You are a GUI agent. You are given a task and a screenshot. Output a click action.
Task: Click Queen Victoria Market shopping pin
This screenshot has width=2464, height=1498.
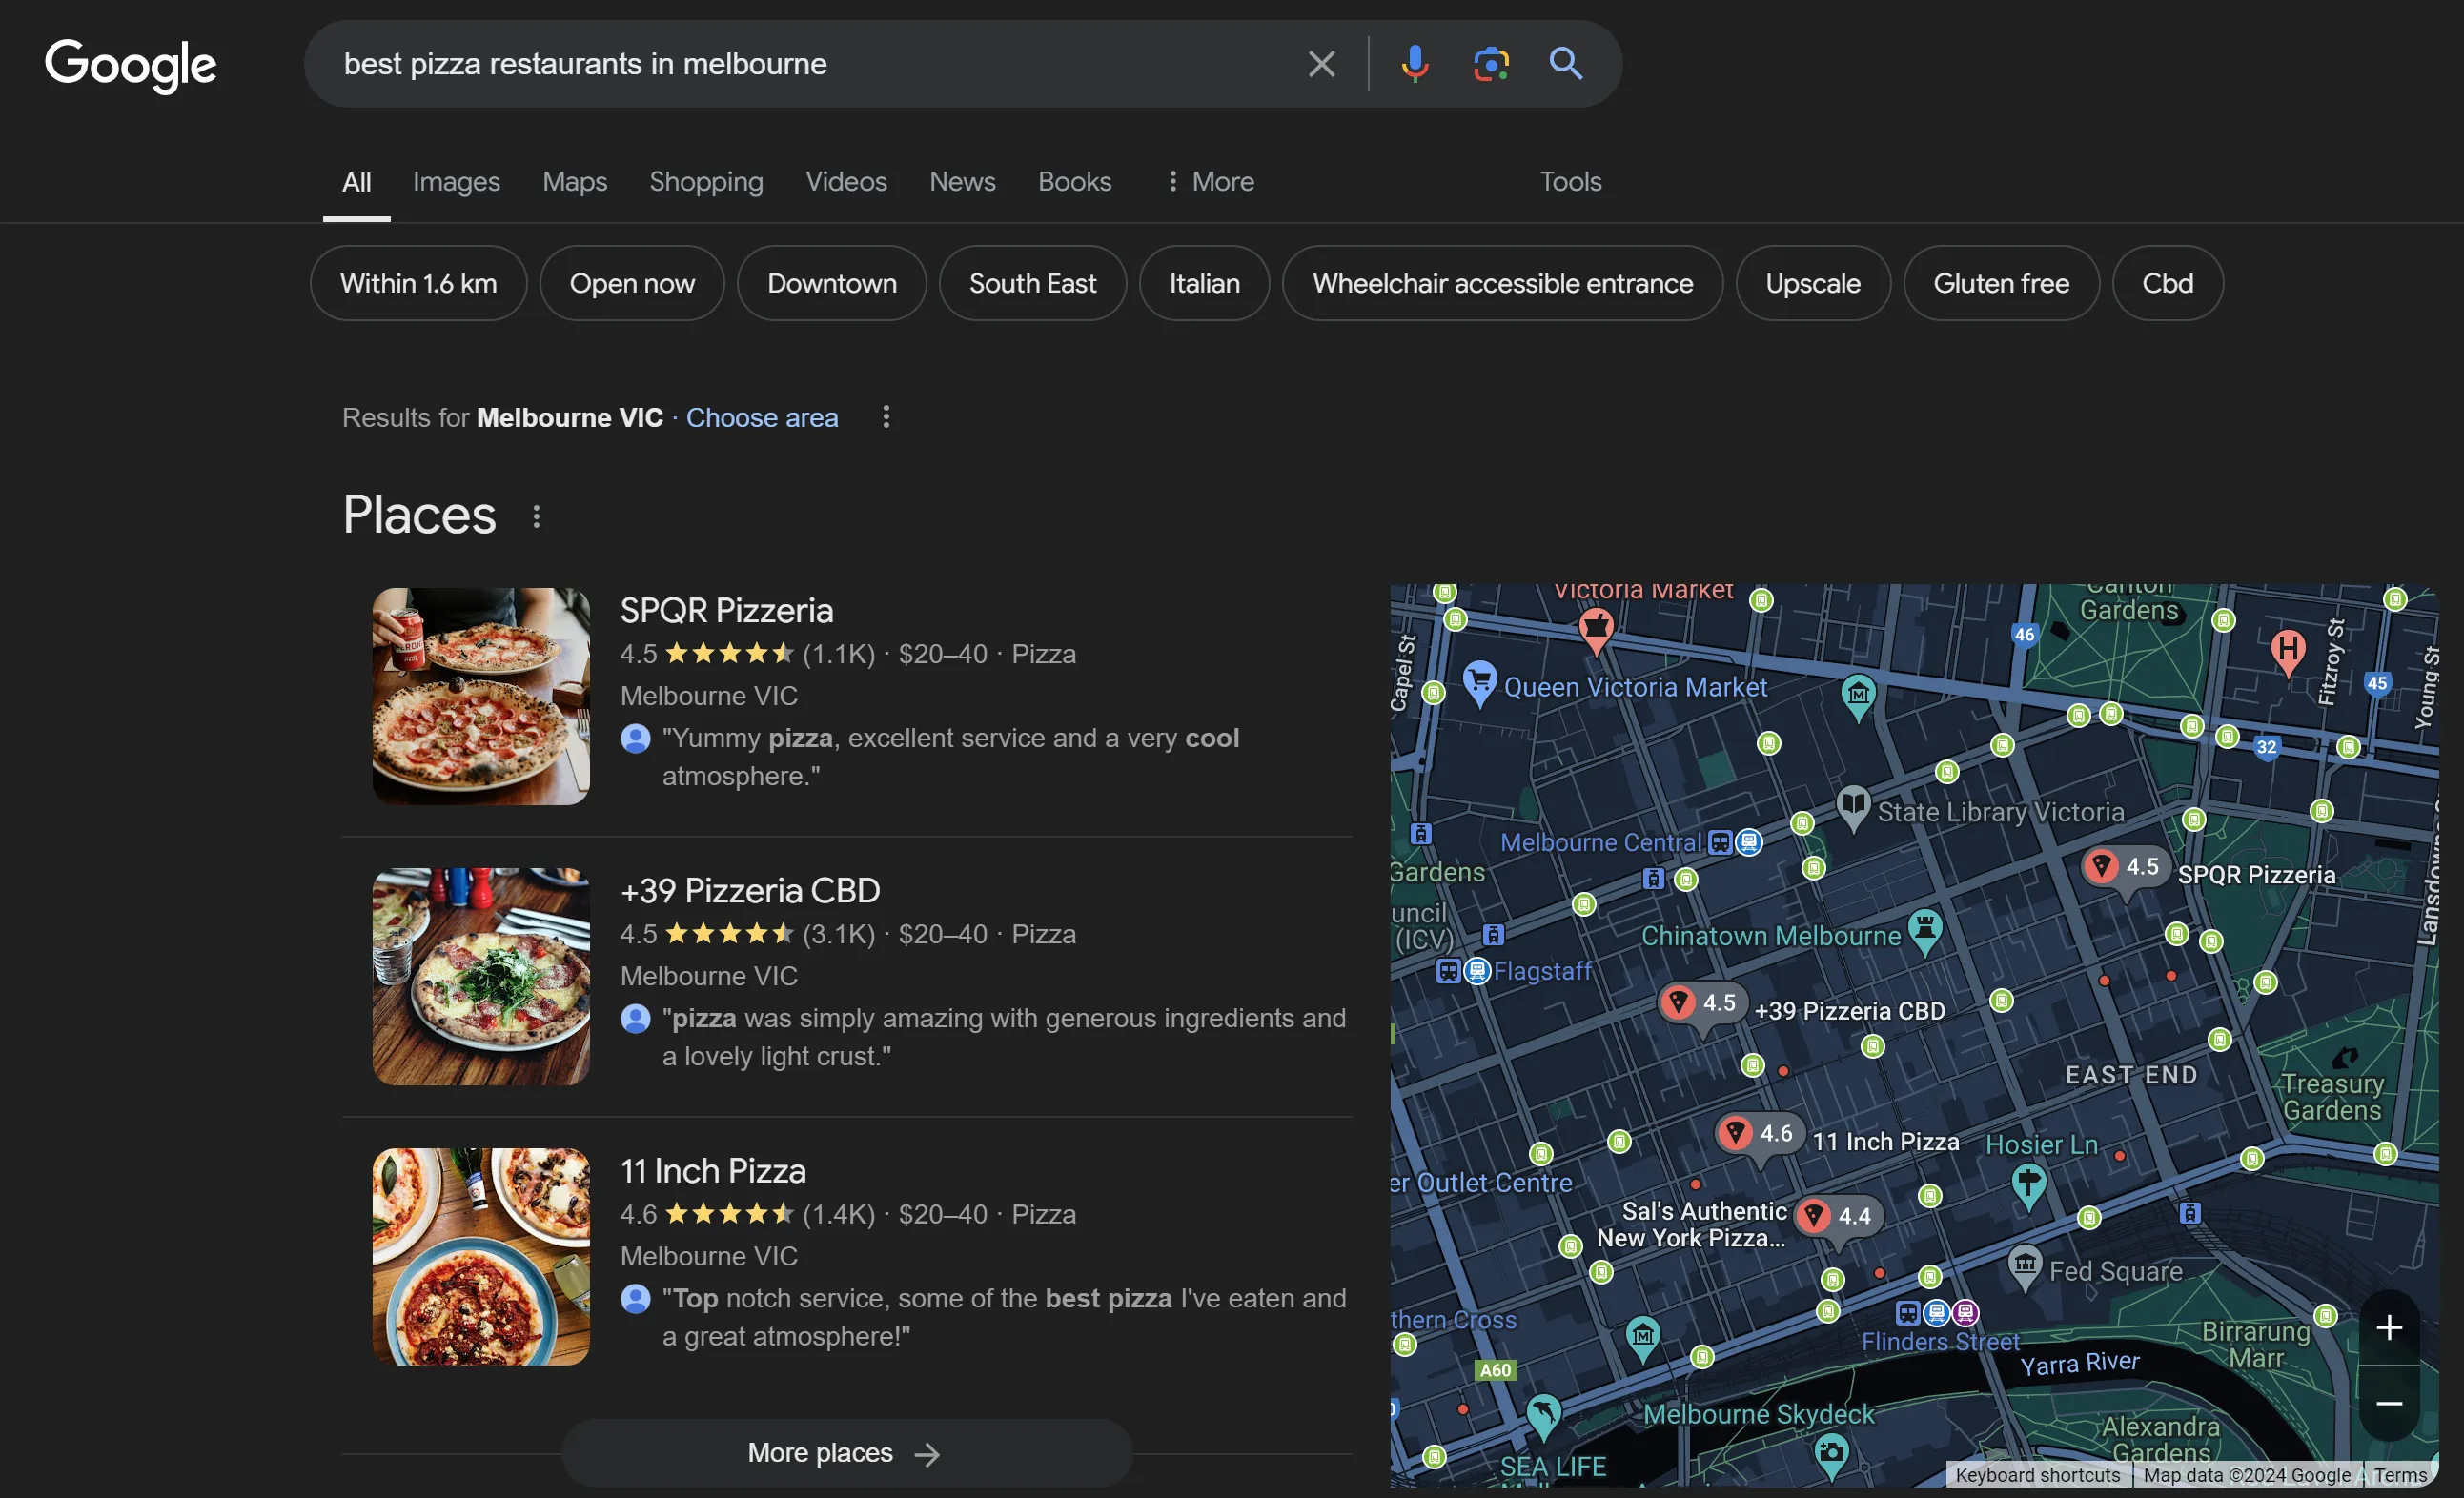[1479, 684]
